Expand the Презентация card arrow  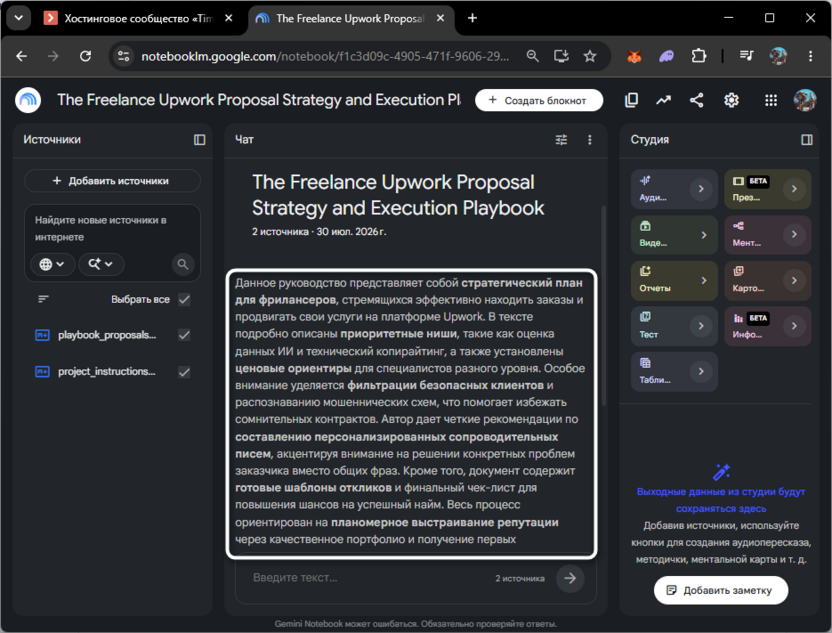pos(794,189)
